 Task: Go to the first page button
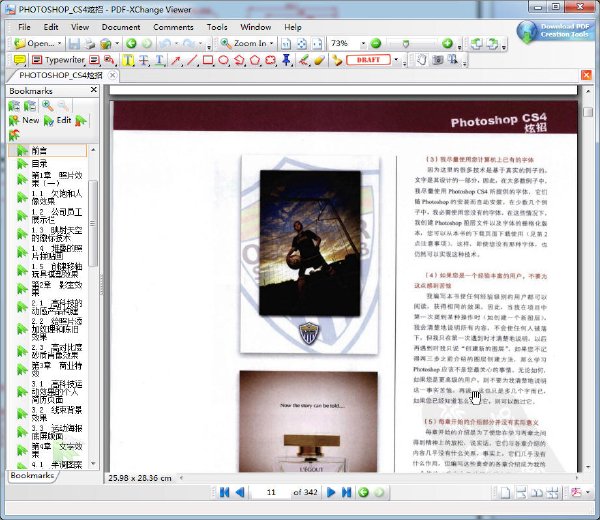224,492
